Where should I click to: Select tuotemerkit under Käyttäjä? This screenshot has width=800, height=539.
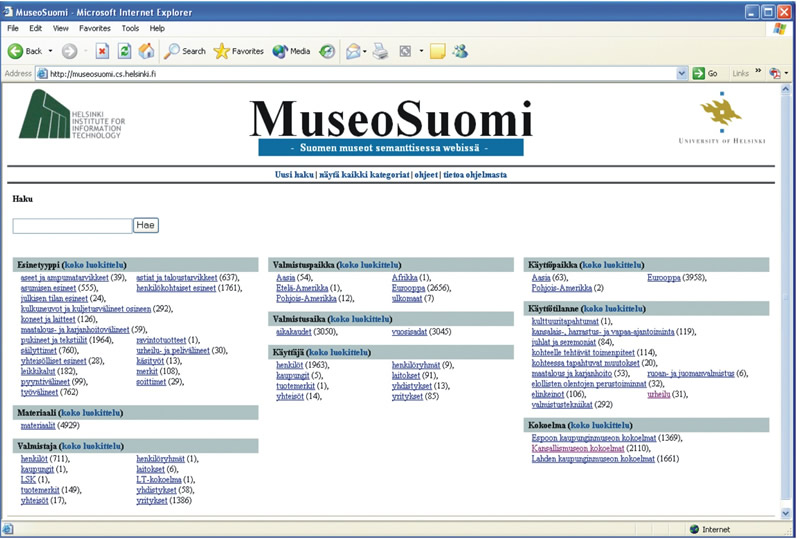click(295, 386)
